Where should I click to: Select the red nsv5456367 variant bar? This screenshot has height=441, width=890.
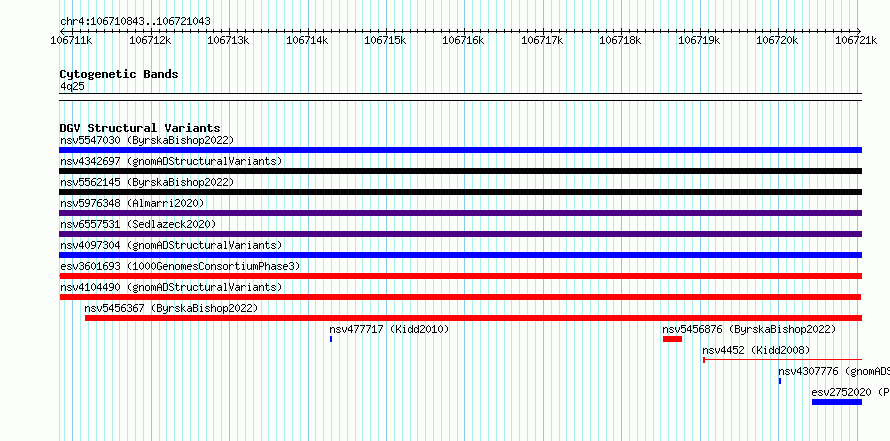pos(473,318)
